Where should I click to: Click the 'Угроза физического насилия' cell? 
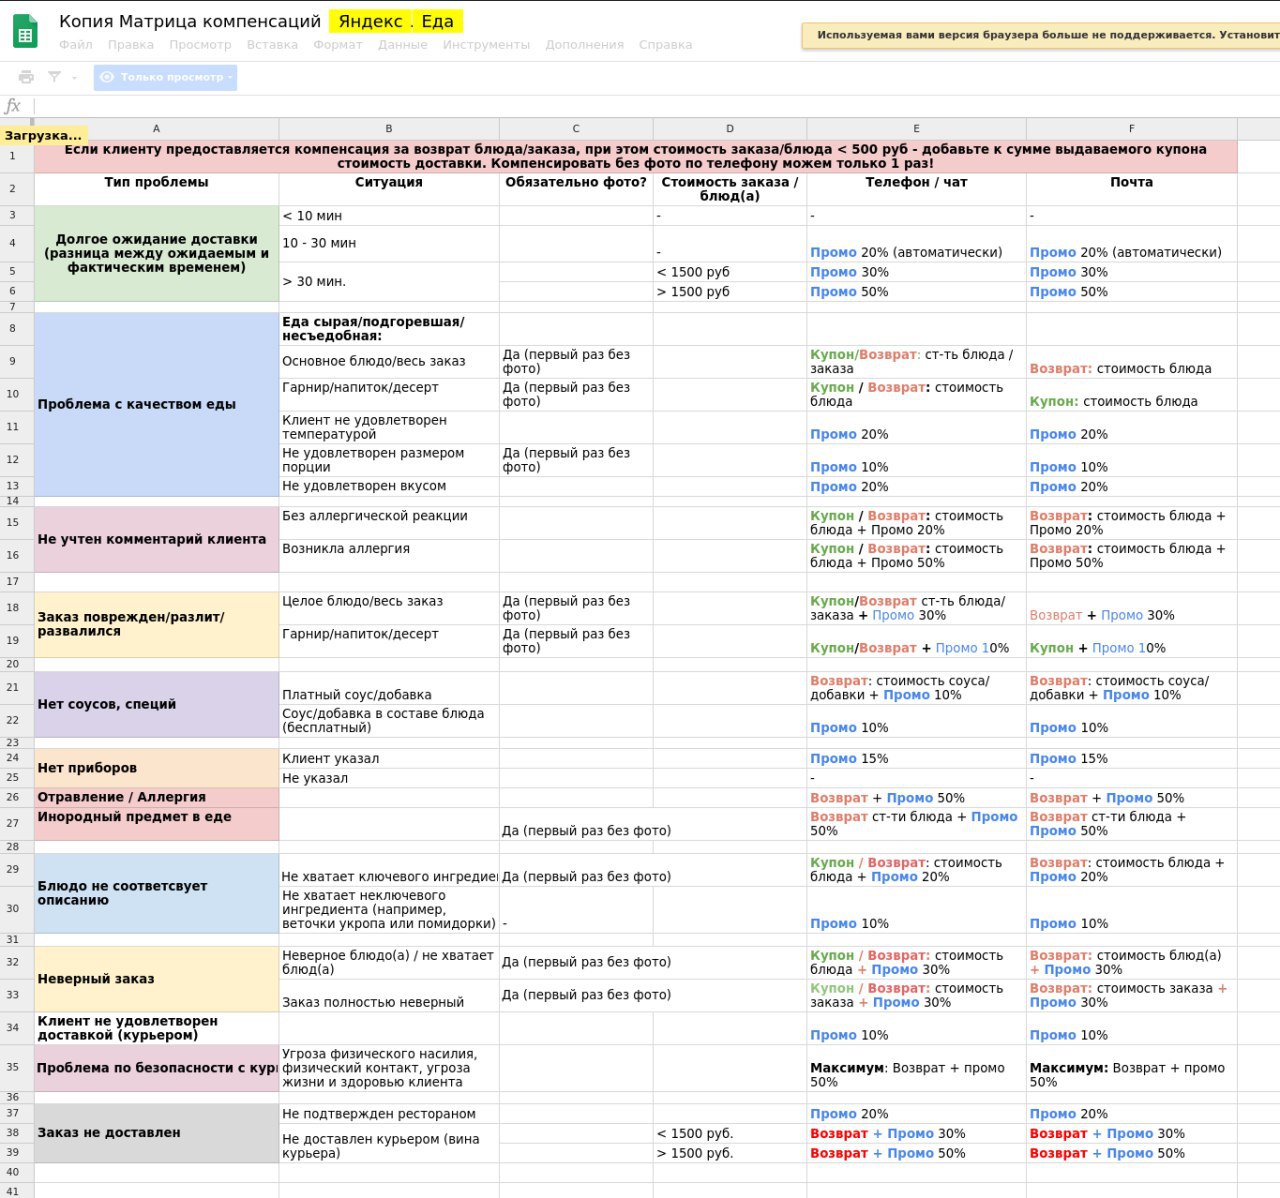(389, 1067)
